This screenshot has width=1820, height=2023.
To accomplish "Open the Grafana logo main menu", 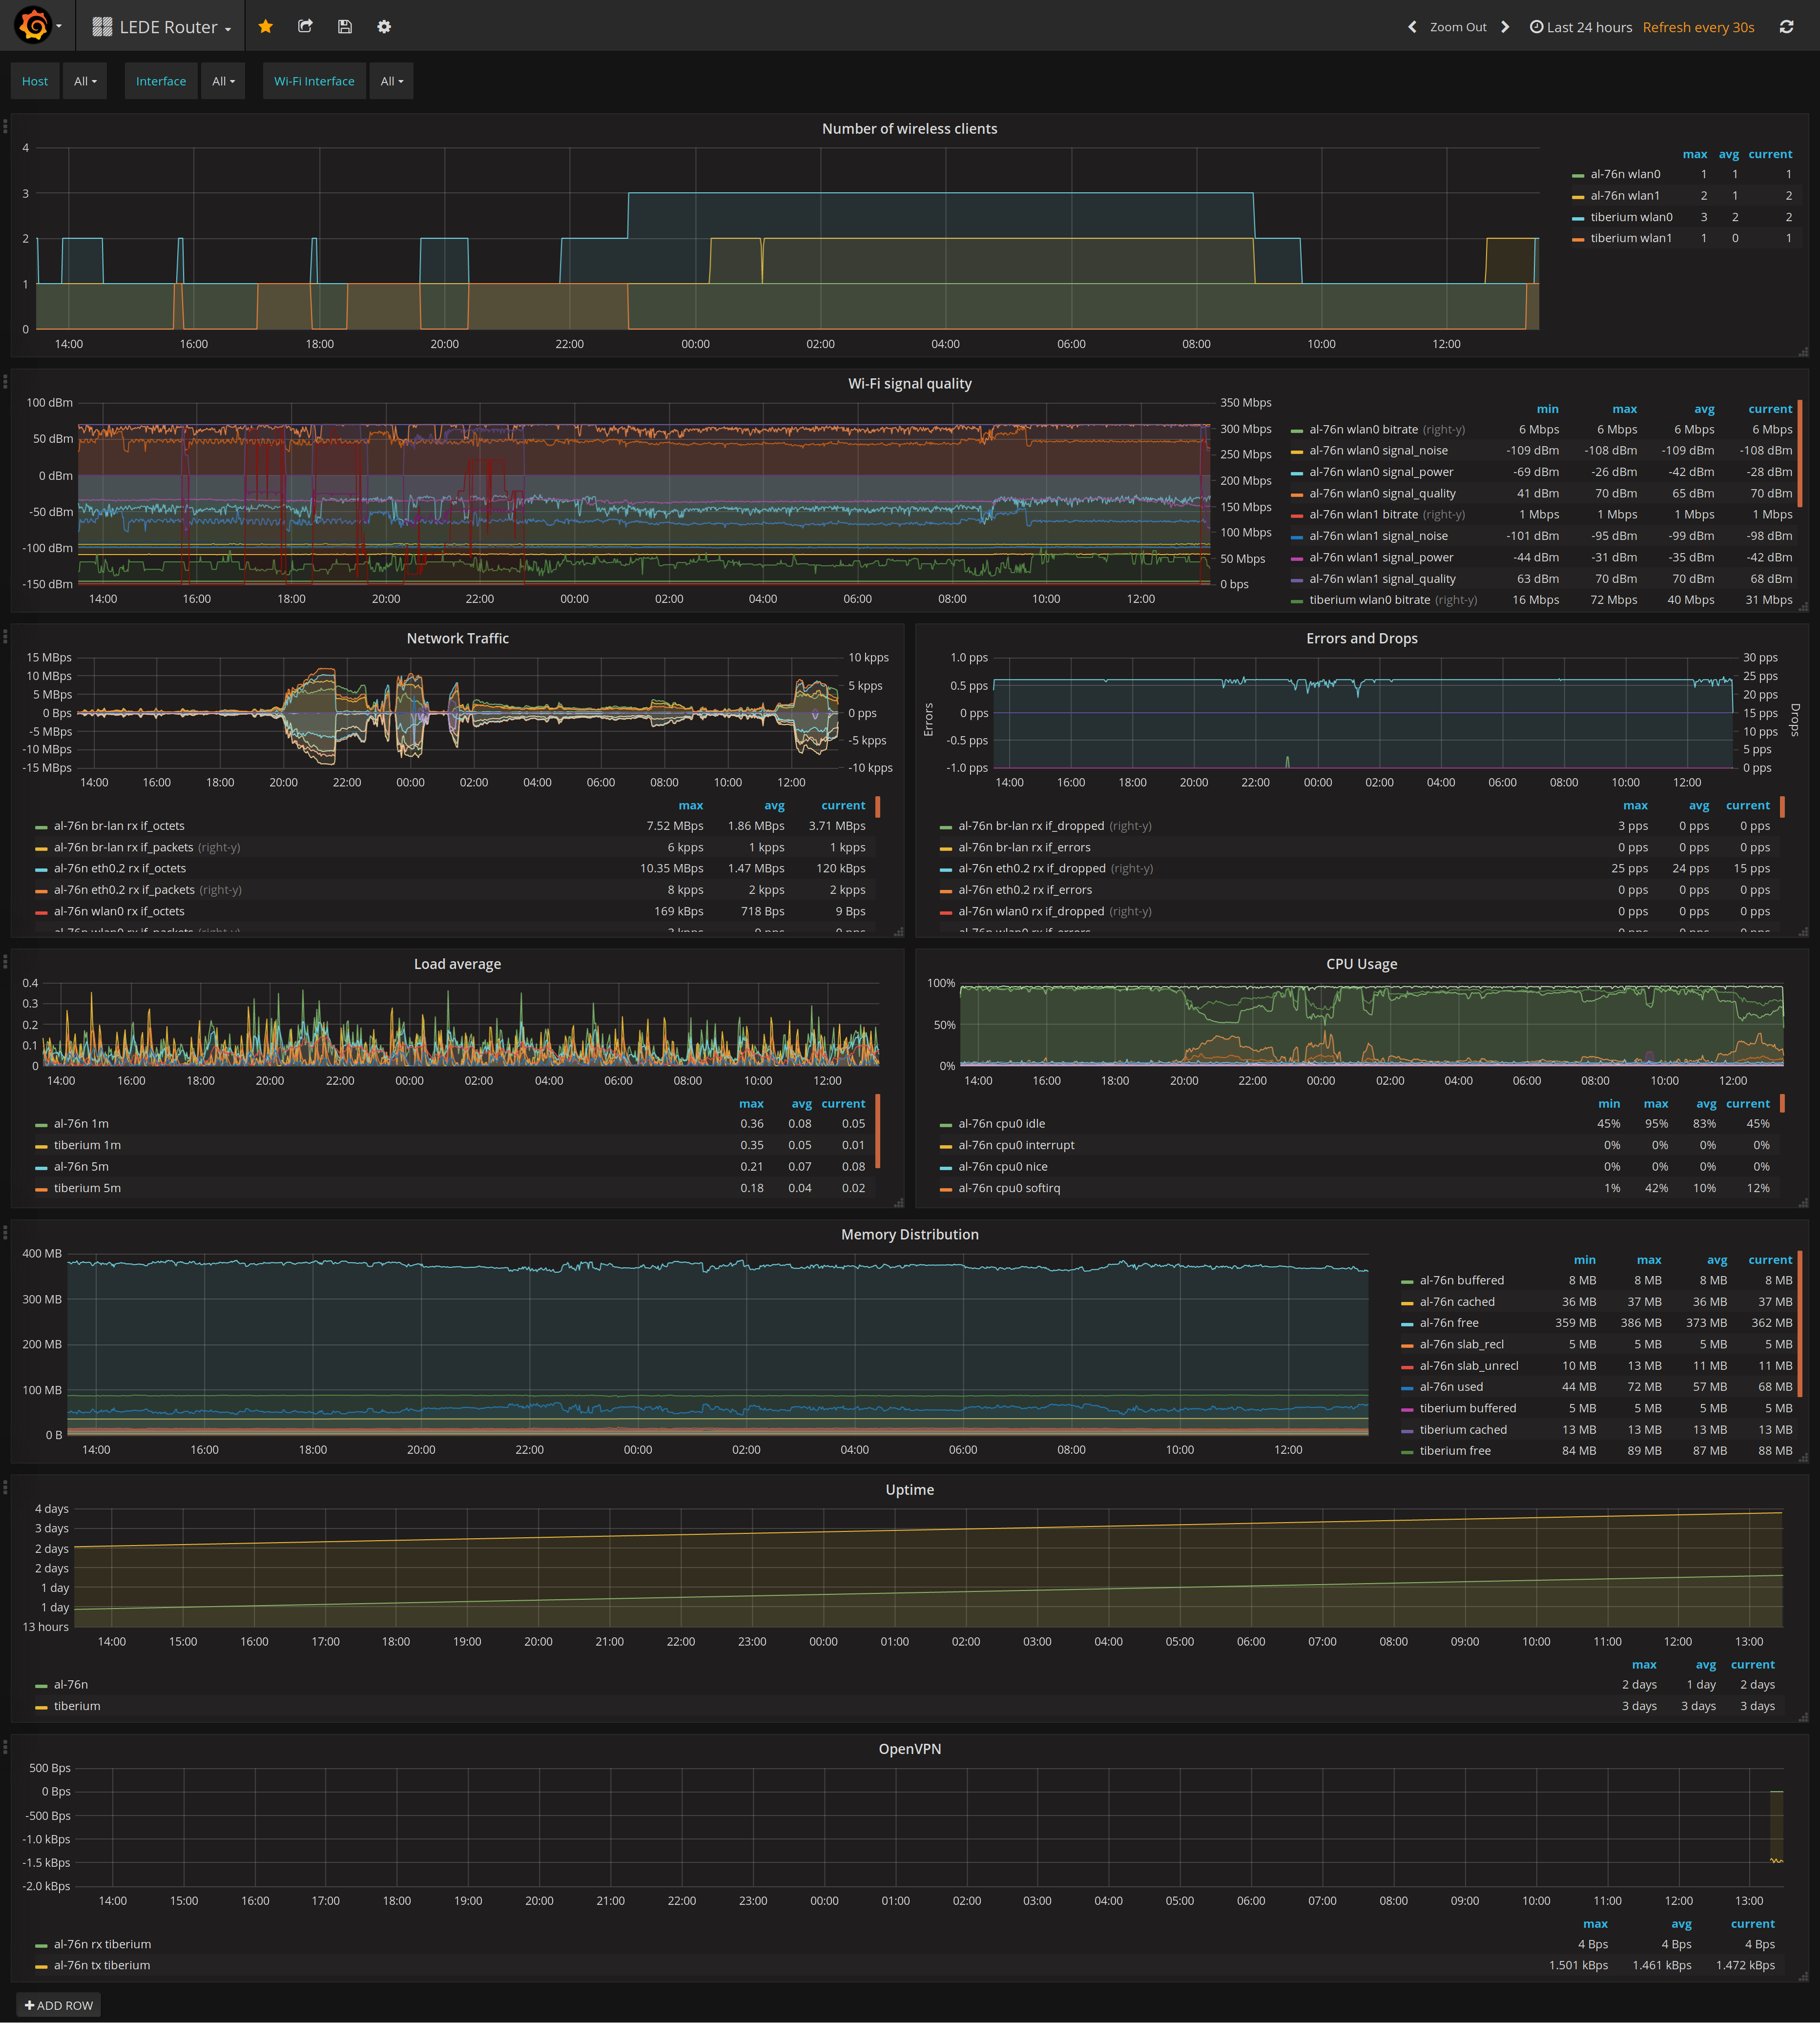I will pyautogui.click(x=35, y=26).
